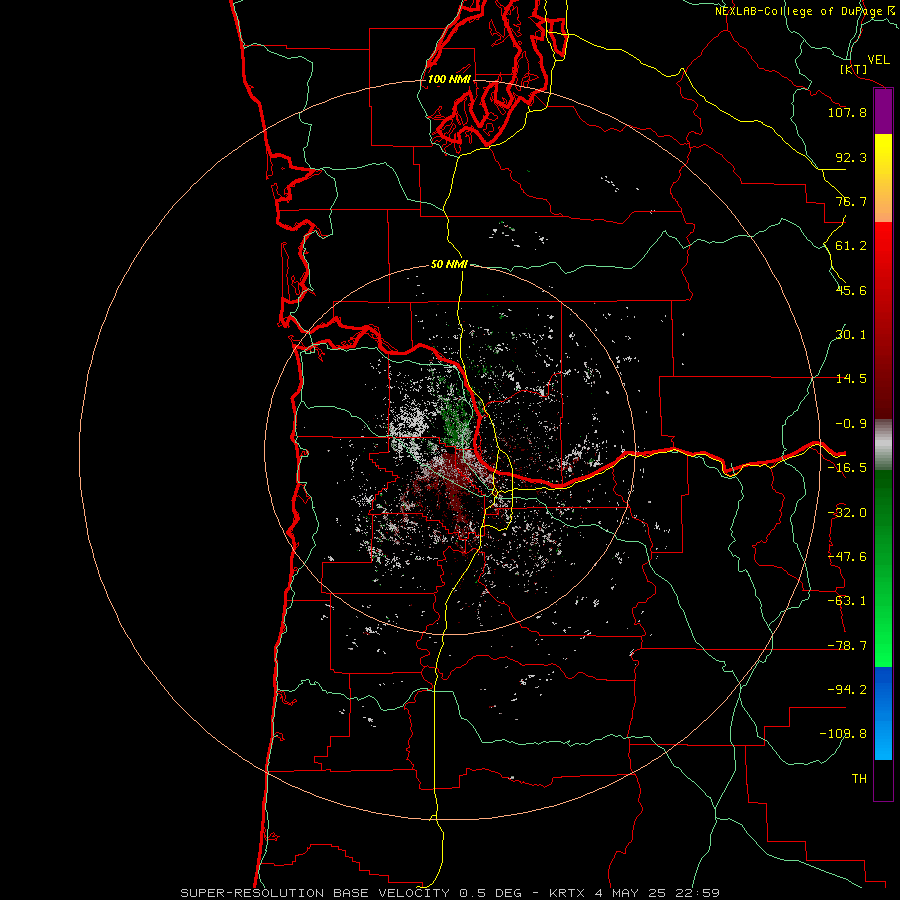Click the 100 NMI range ring label
Screen dimensions: 900x900
(449, 79)
